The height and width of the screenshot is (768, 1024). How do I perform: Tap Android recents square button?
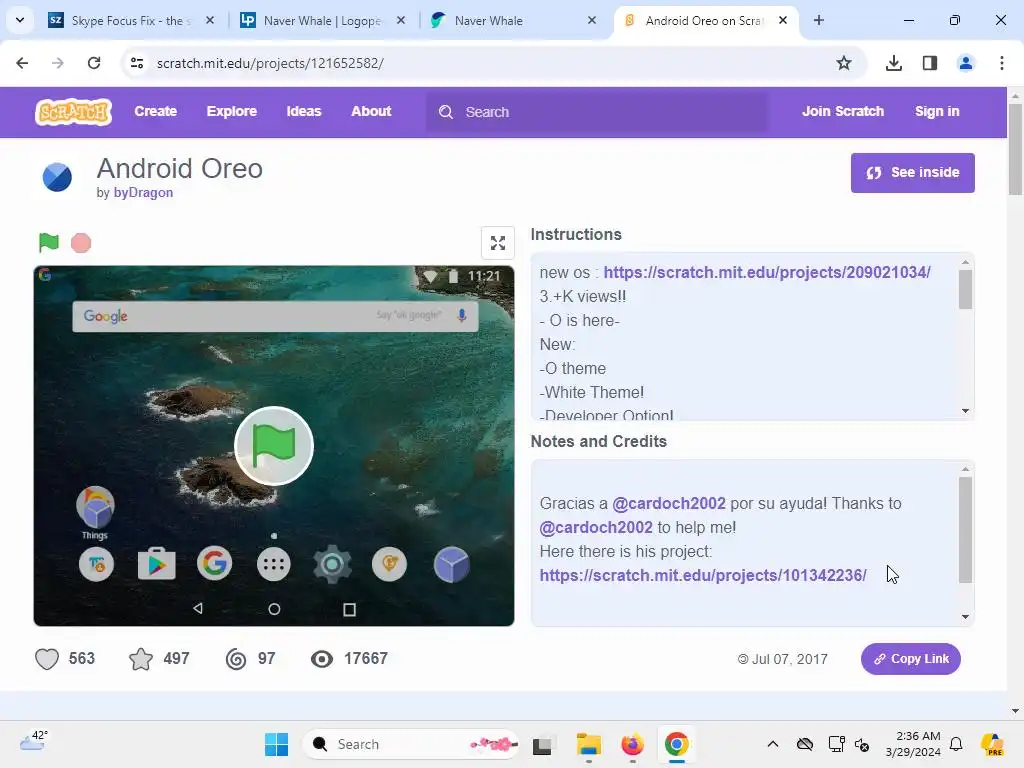(x=349, y=609)
